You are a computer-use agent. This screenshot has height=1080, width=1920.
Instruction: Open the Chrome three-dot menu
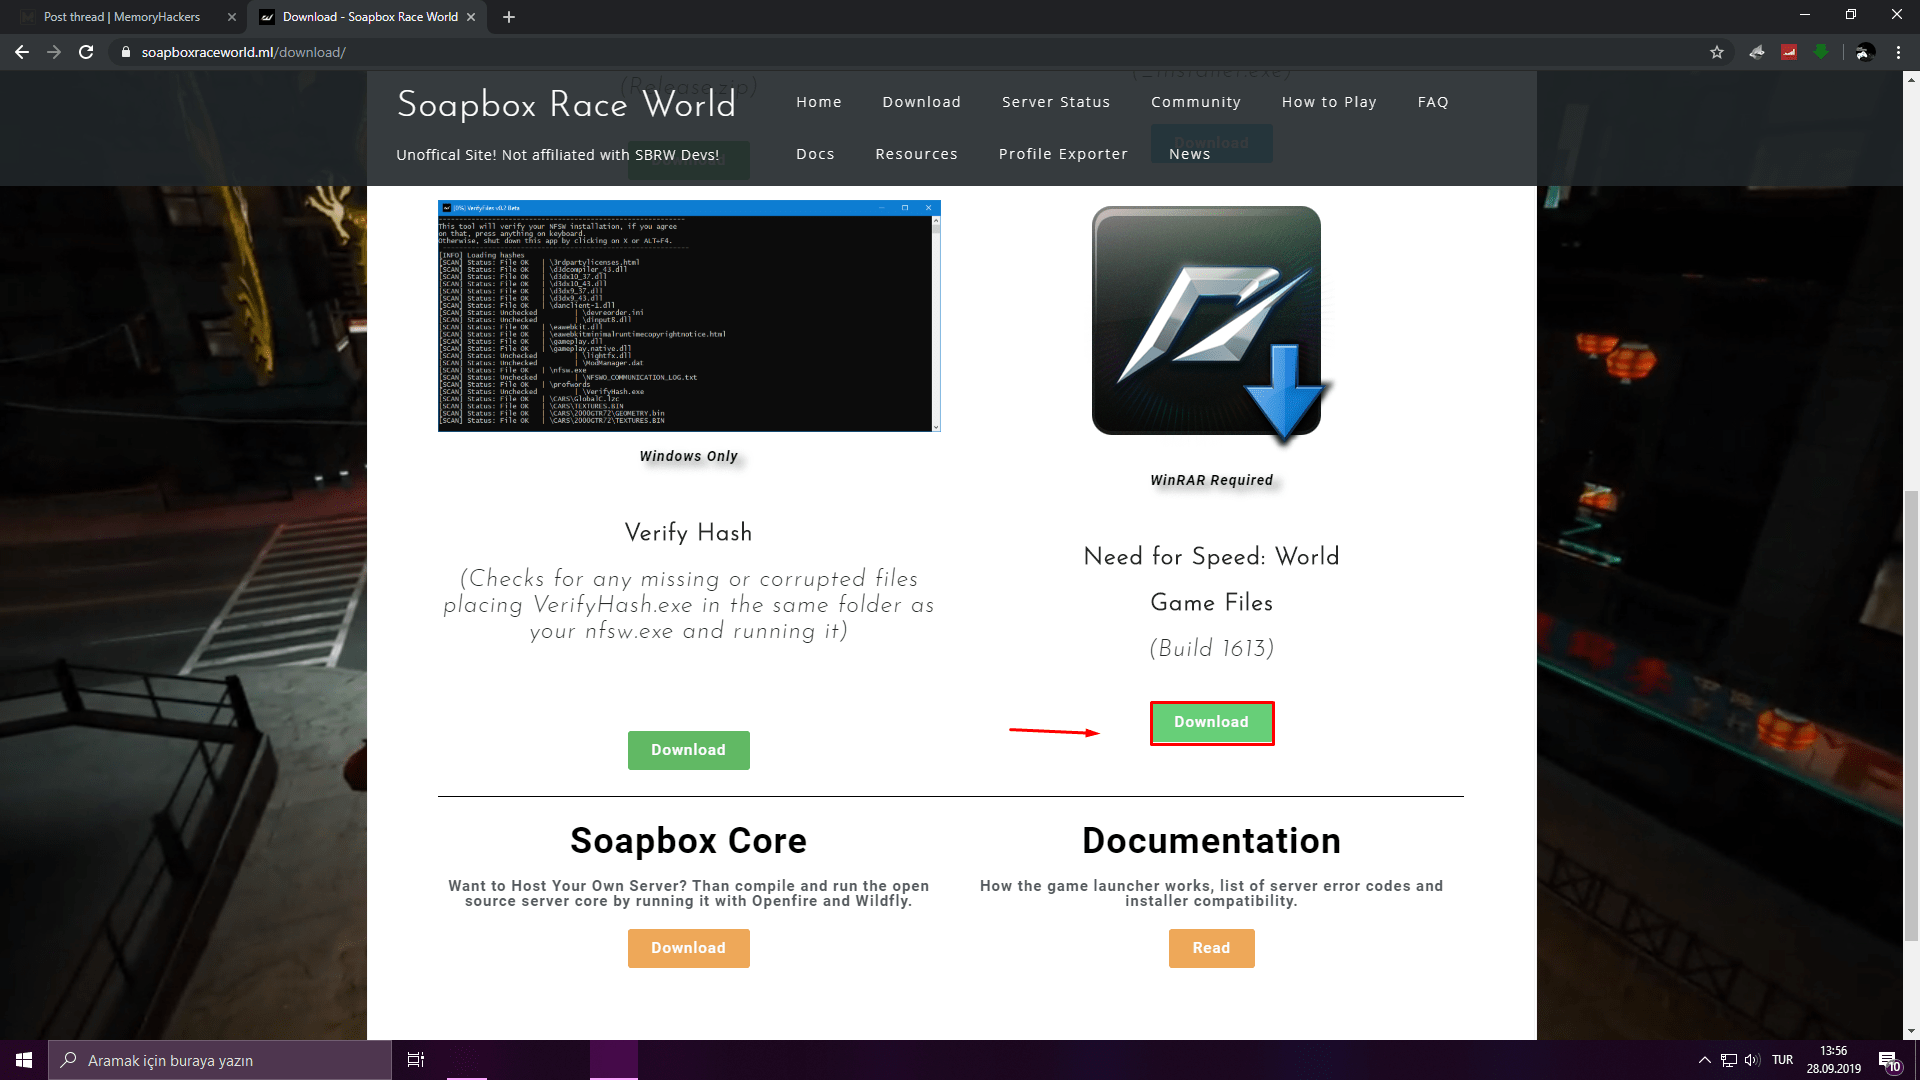coord(1898,52)
